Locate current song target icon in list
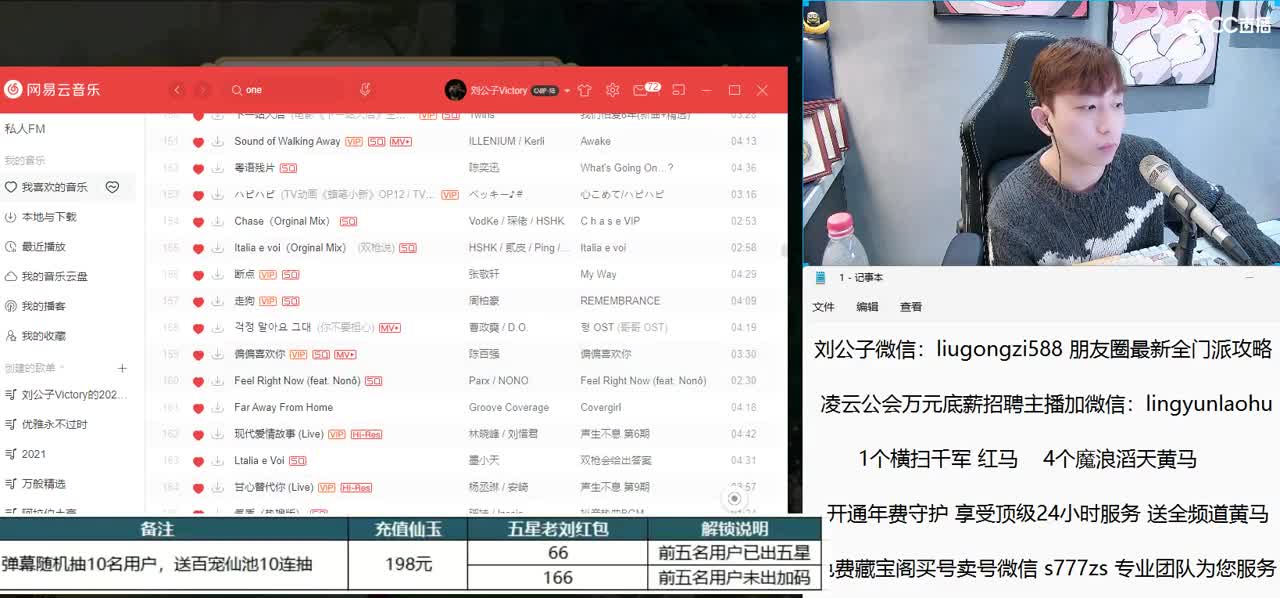This screenshot has height=598, width=1280. coord(735,498)
